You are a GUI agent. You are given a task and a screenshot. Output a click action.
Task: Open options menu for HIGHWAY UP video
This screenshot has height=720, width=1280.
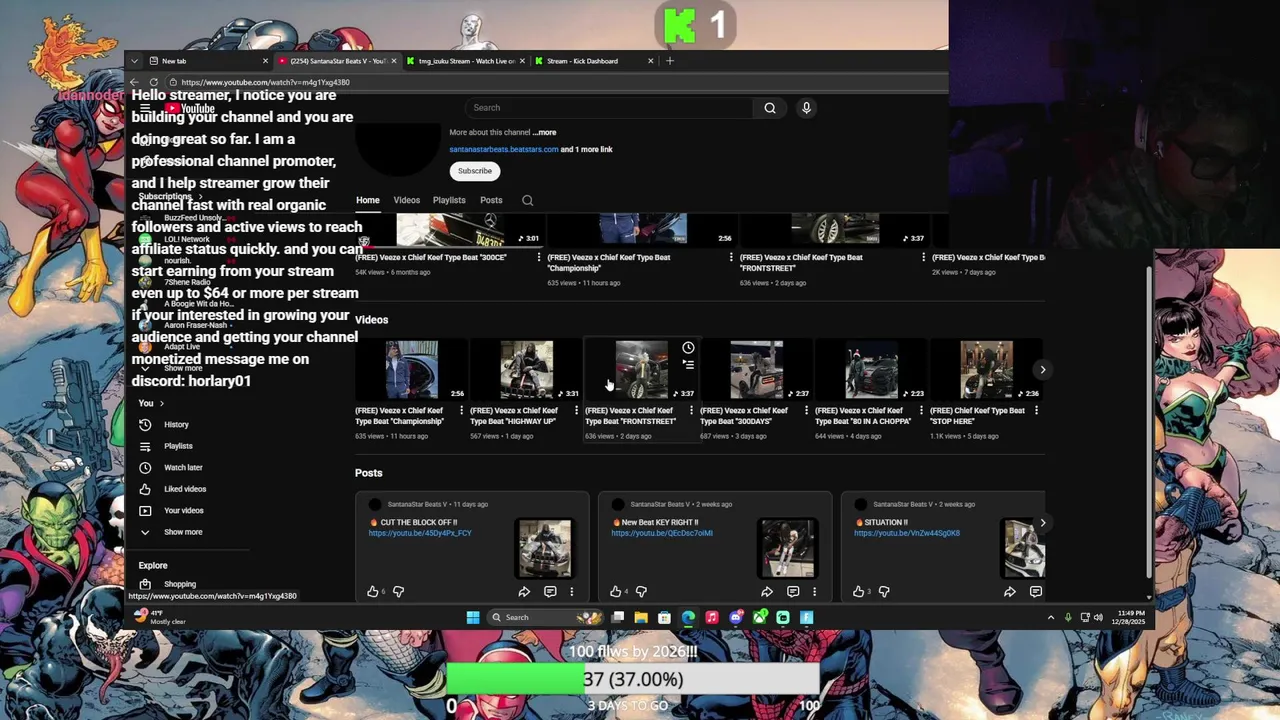(x=576, y=410)
